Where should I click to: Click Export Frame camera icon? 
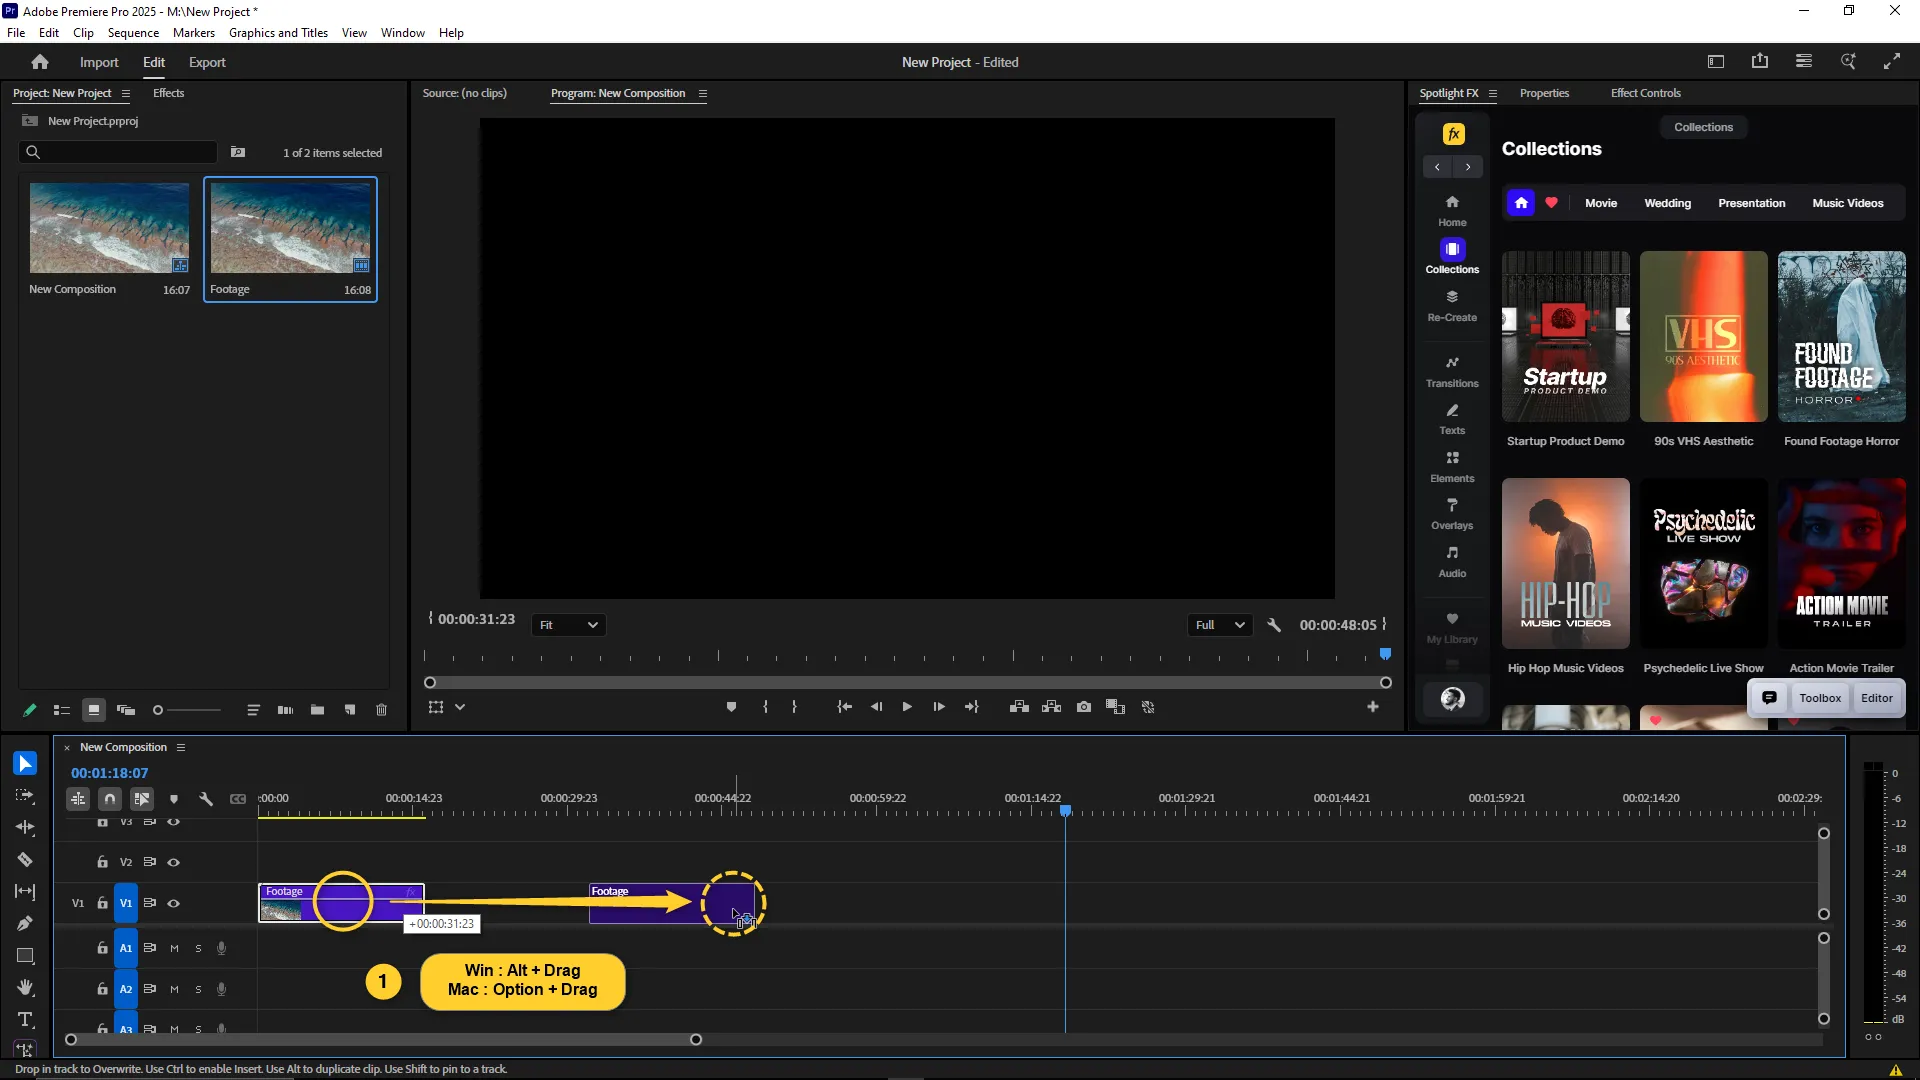coord(1084,707)
